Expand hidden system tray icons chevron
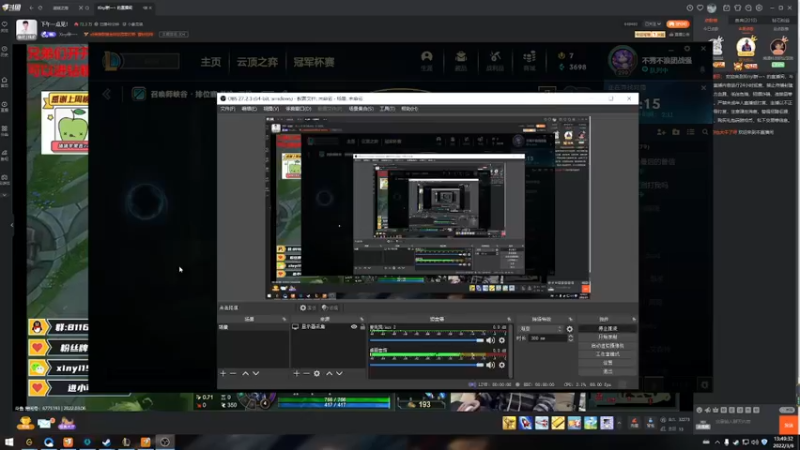The width and height of the screenshot is (800, 450). (717, 442)
